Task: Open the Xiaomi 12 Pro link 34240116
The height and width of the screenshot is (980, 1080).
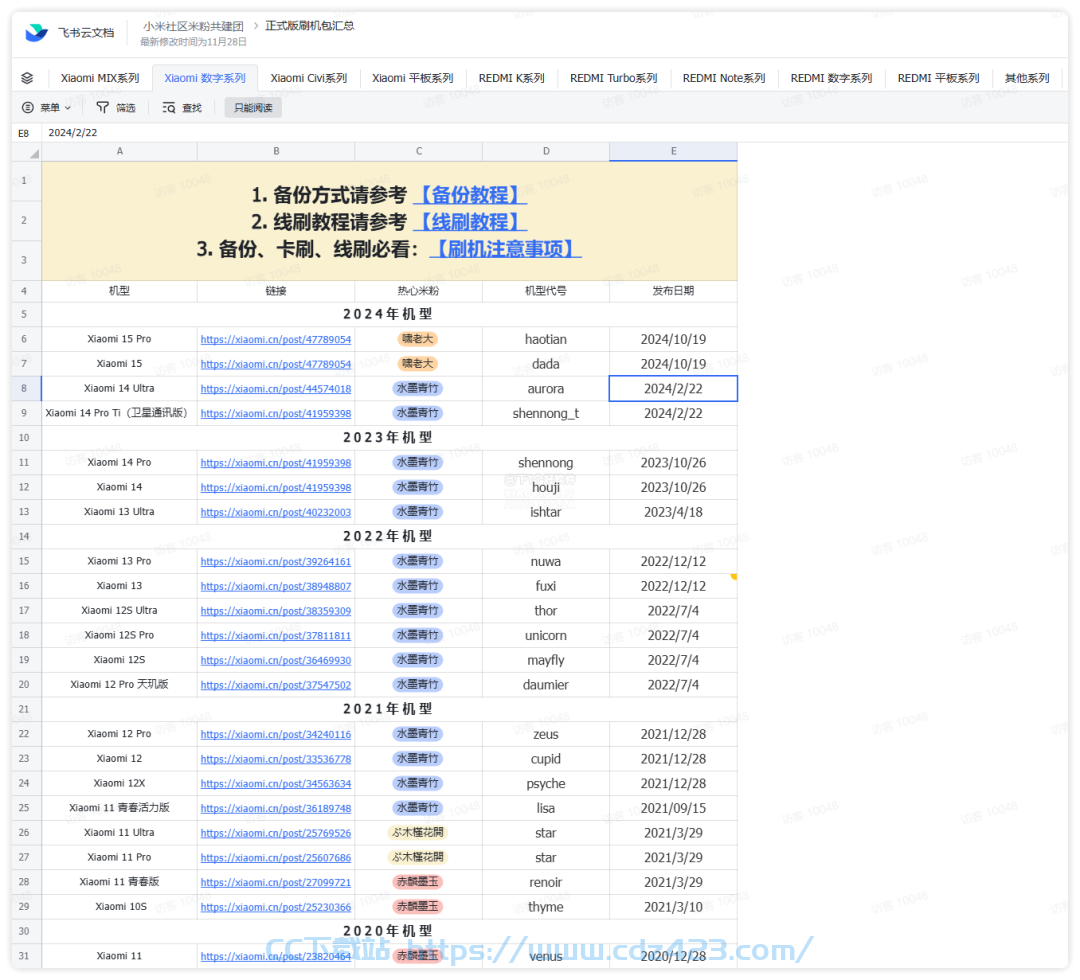Action: pyautogui.click(x=276, y=735)
